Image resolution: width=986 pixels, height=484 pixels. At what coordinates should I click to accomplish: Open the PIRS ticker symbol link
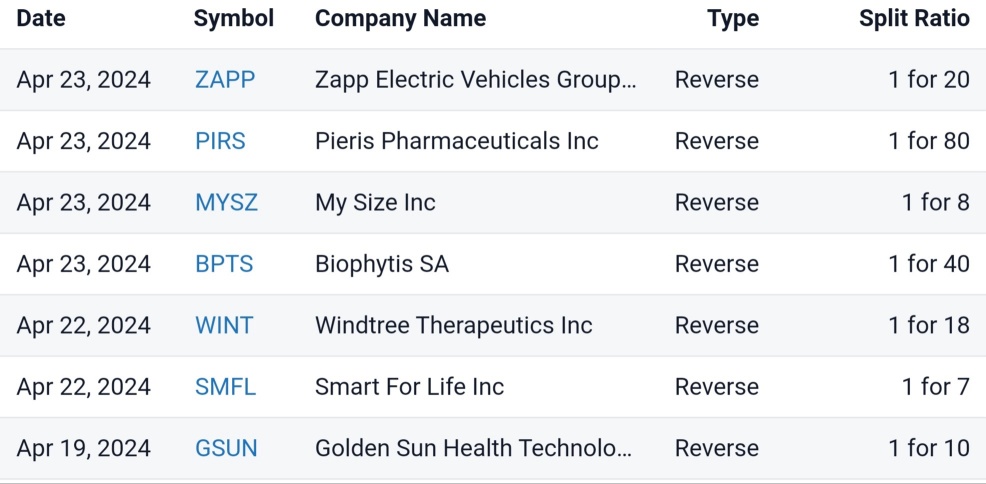[x=220, y=141]
